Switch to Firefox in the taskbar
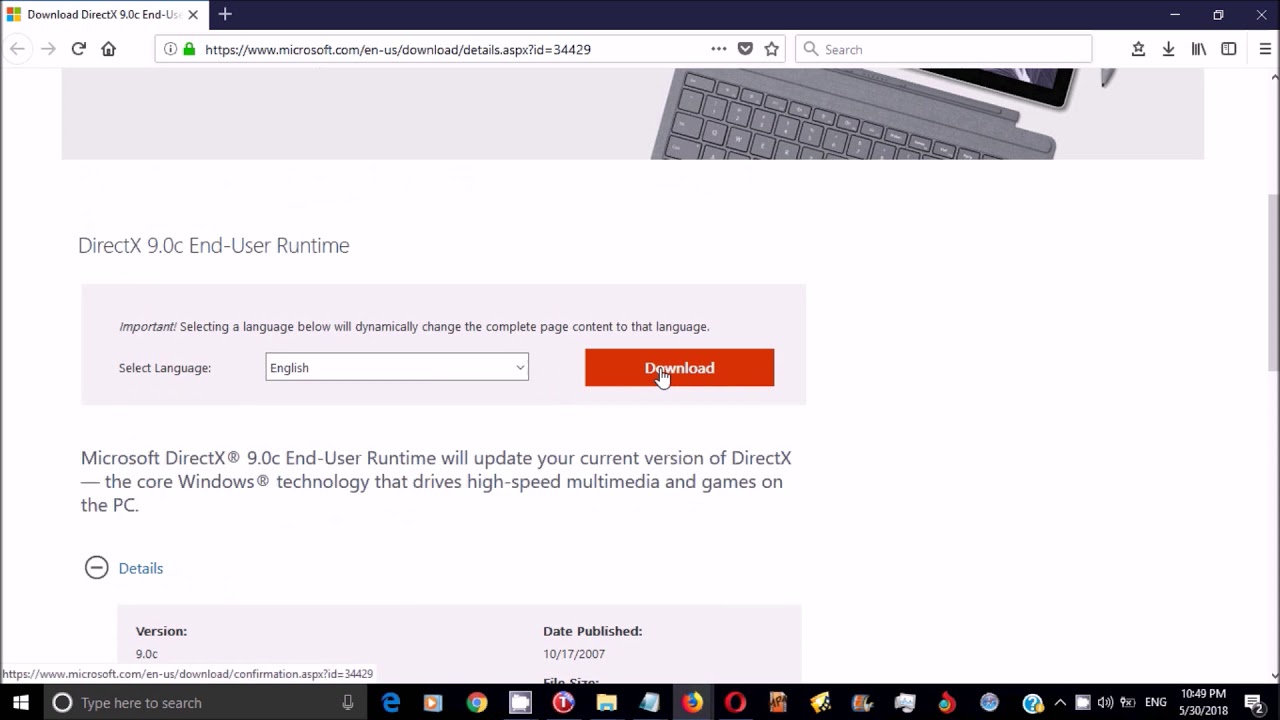This screenshot has width=1280, height=720. (692, 703)
